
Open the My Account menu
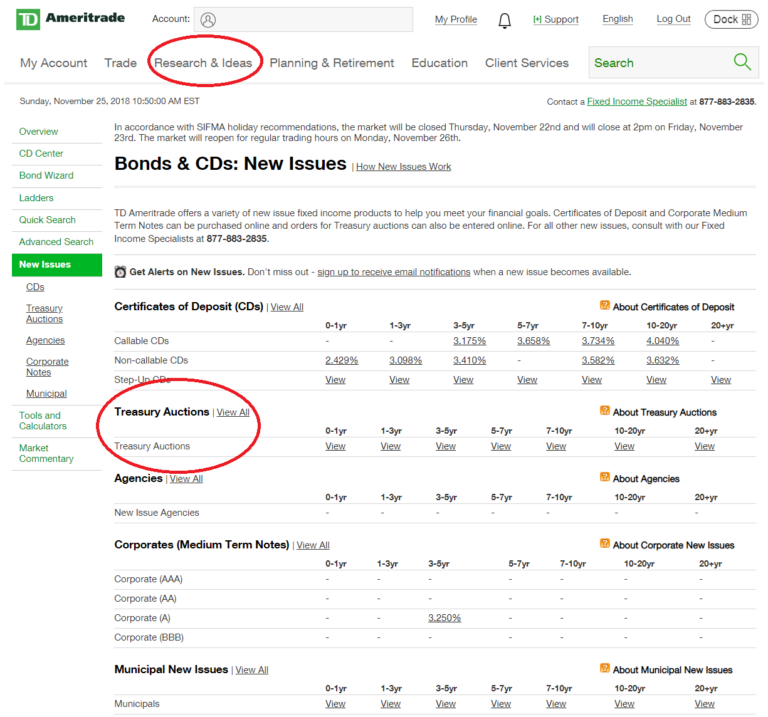[x=53, y=63]
